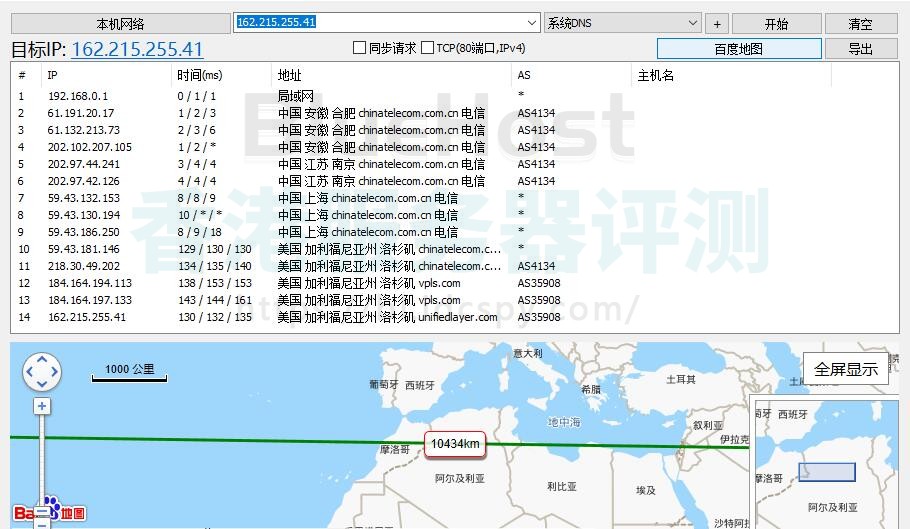Switch to the 百度地图 map tab
This screenshot has width=910, height=529.
click(738, 49)
